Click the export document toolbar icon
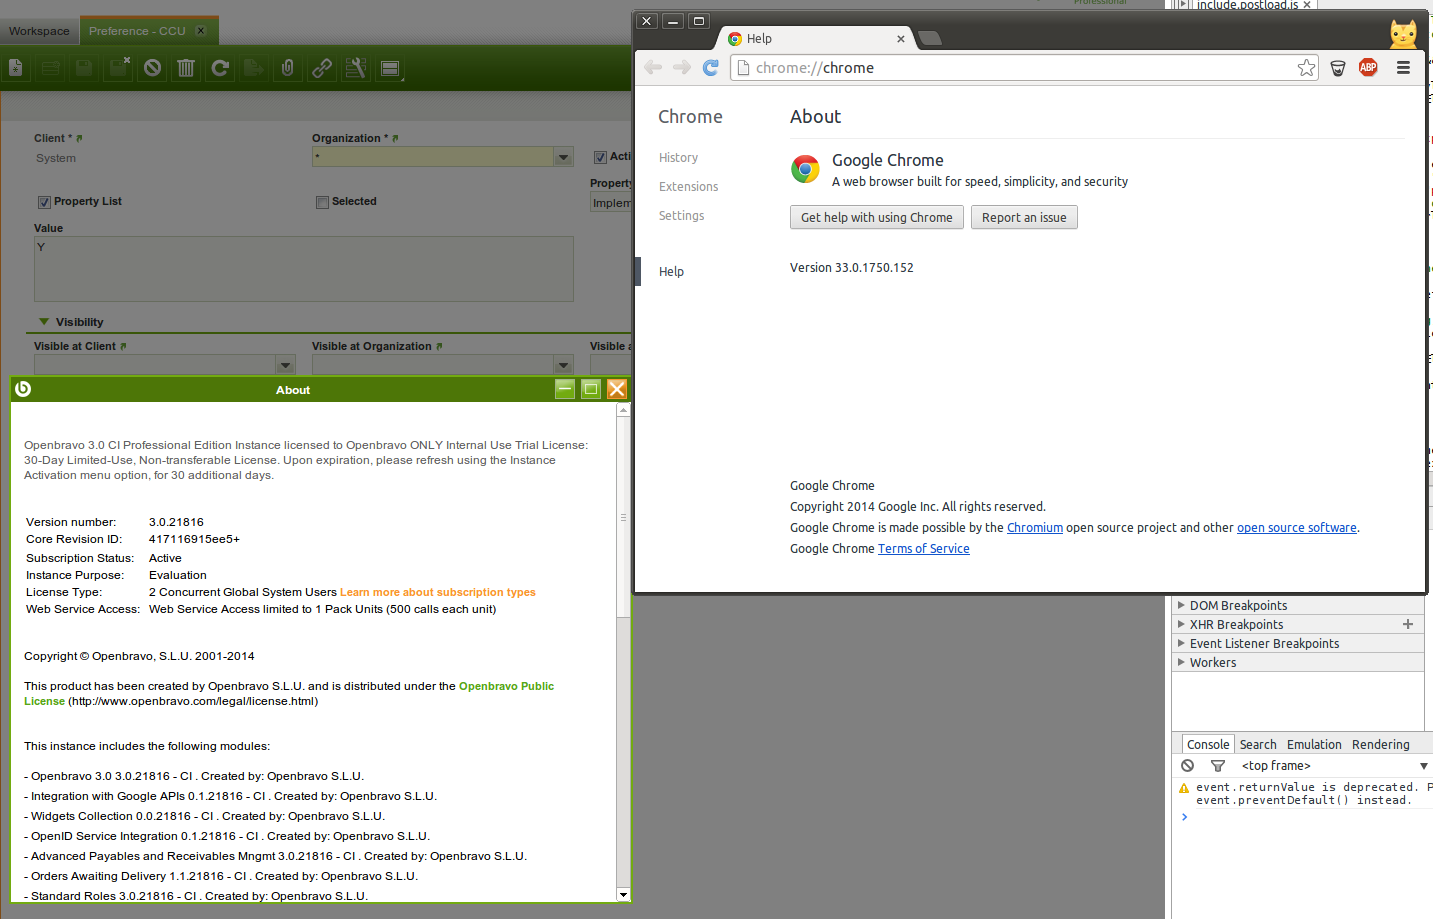This screenshot has height=919, width=1433. pyautogui.click(x=254, y=68)
